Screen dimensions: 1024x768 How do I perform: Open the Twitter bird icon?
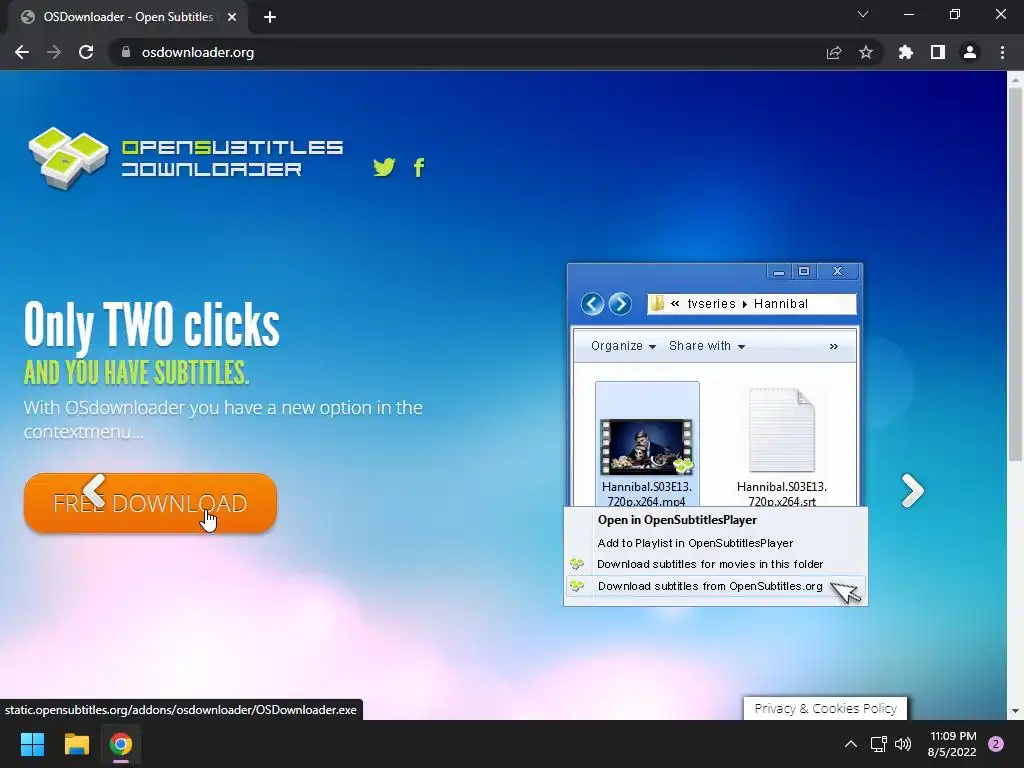coord(384,167)
